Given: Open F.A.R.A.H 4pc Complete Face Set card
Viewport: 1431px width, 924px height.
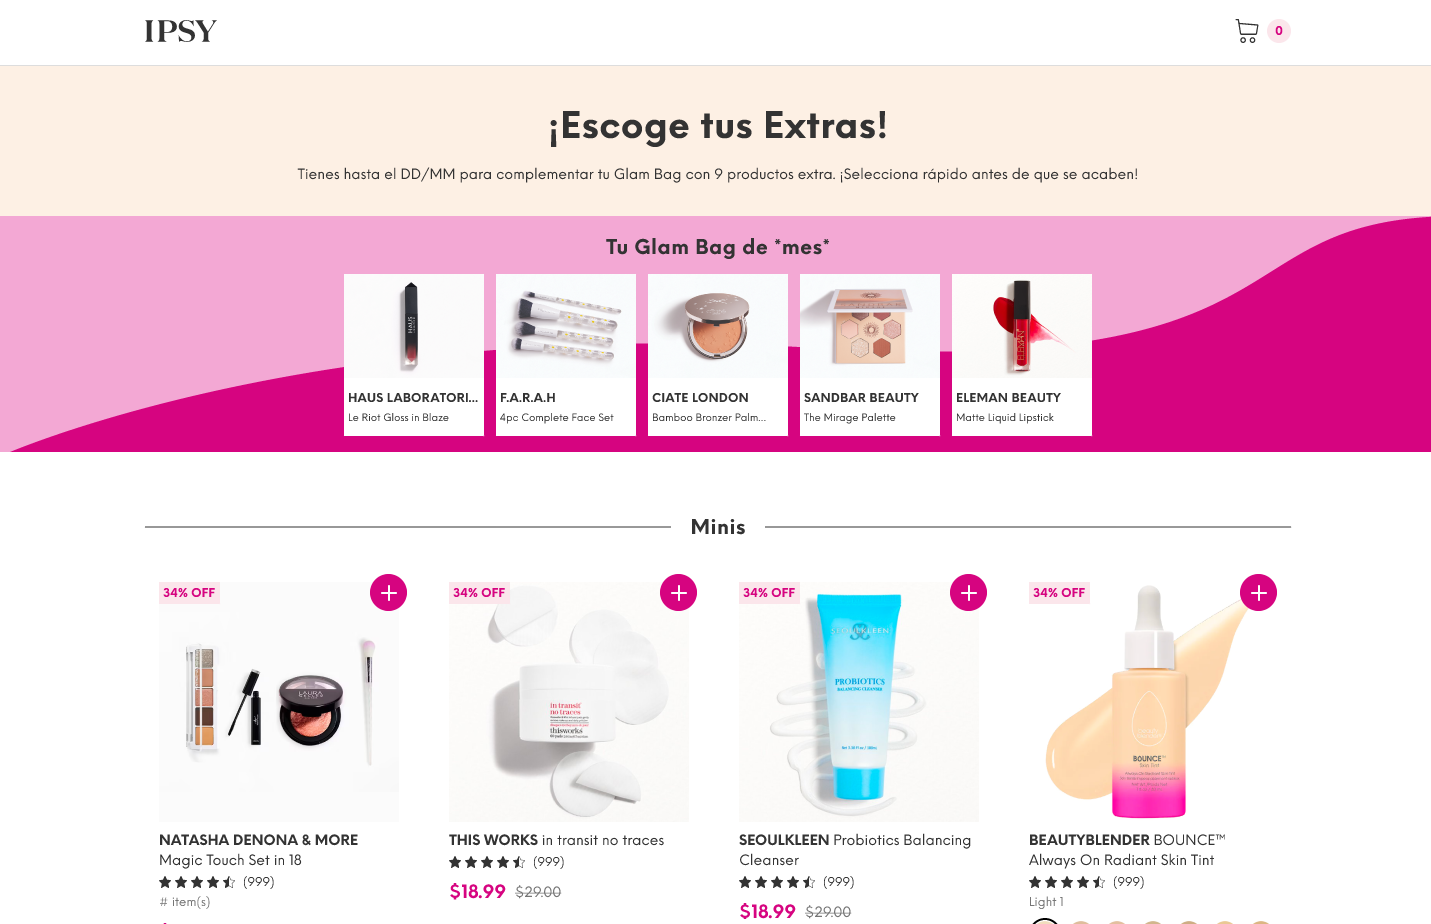Looking at the screenshot, I should (566, 355).
